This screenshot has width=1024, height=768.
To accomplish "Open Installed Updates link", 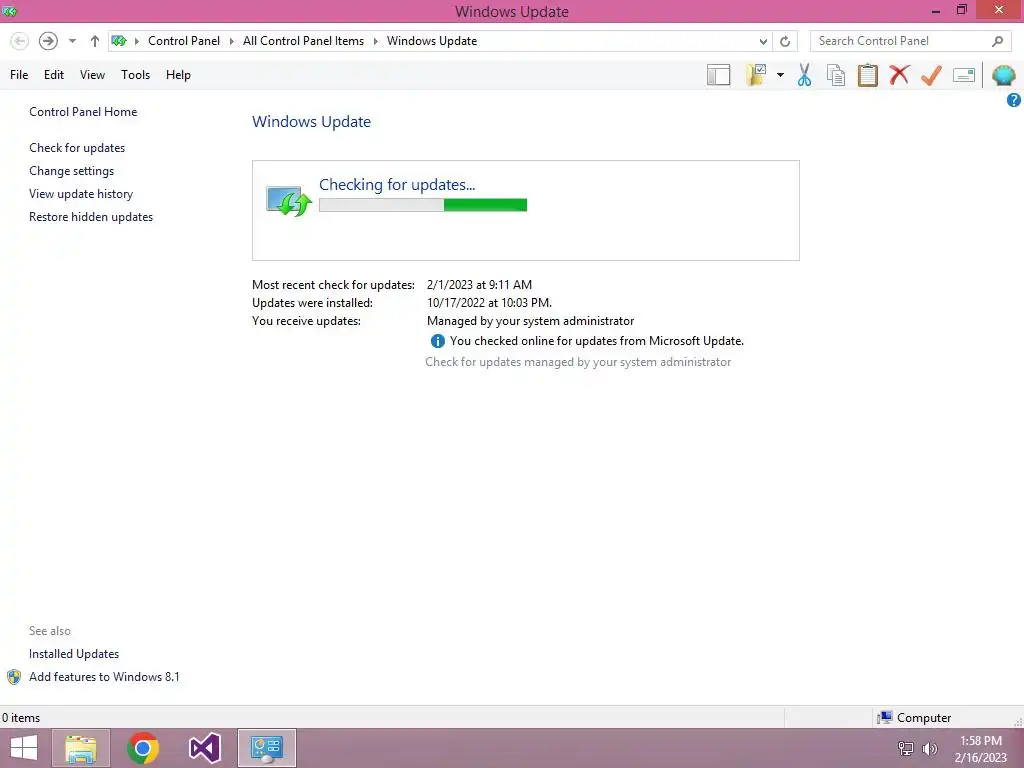I will [x=74, y=654].
